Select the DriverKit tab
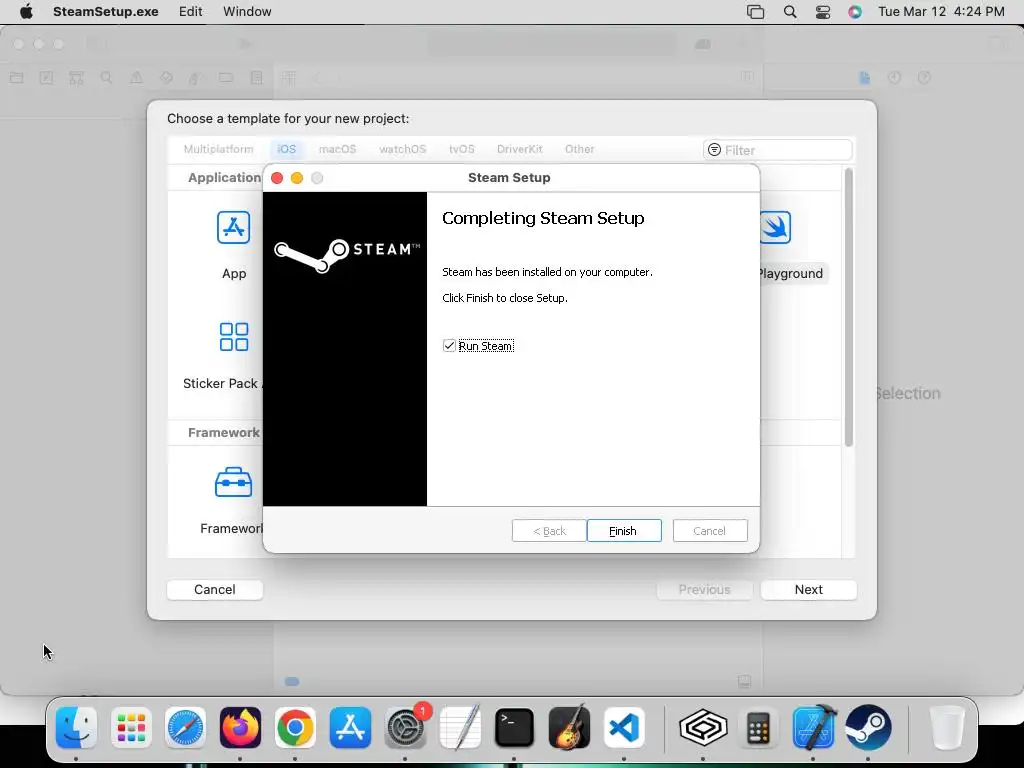The width and height of the screenshot is (1024, 768). [520, 149]
